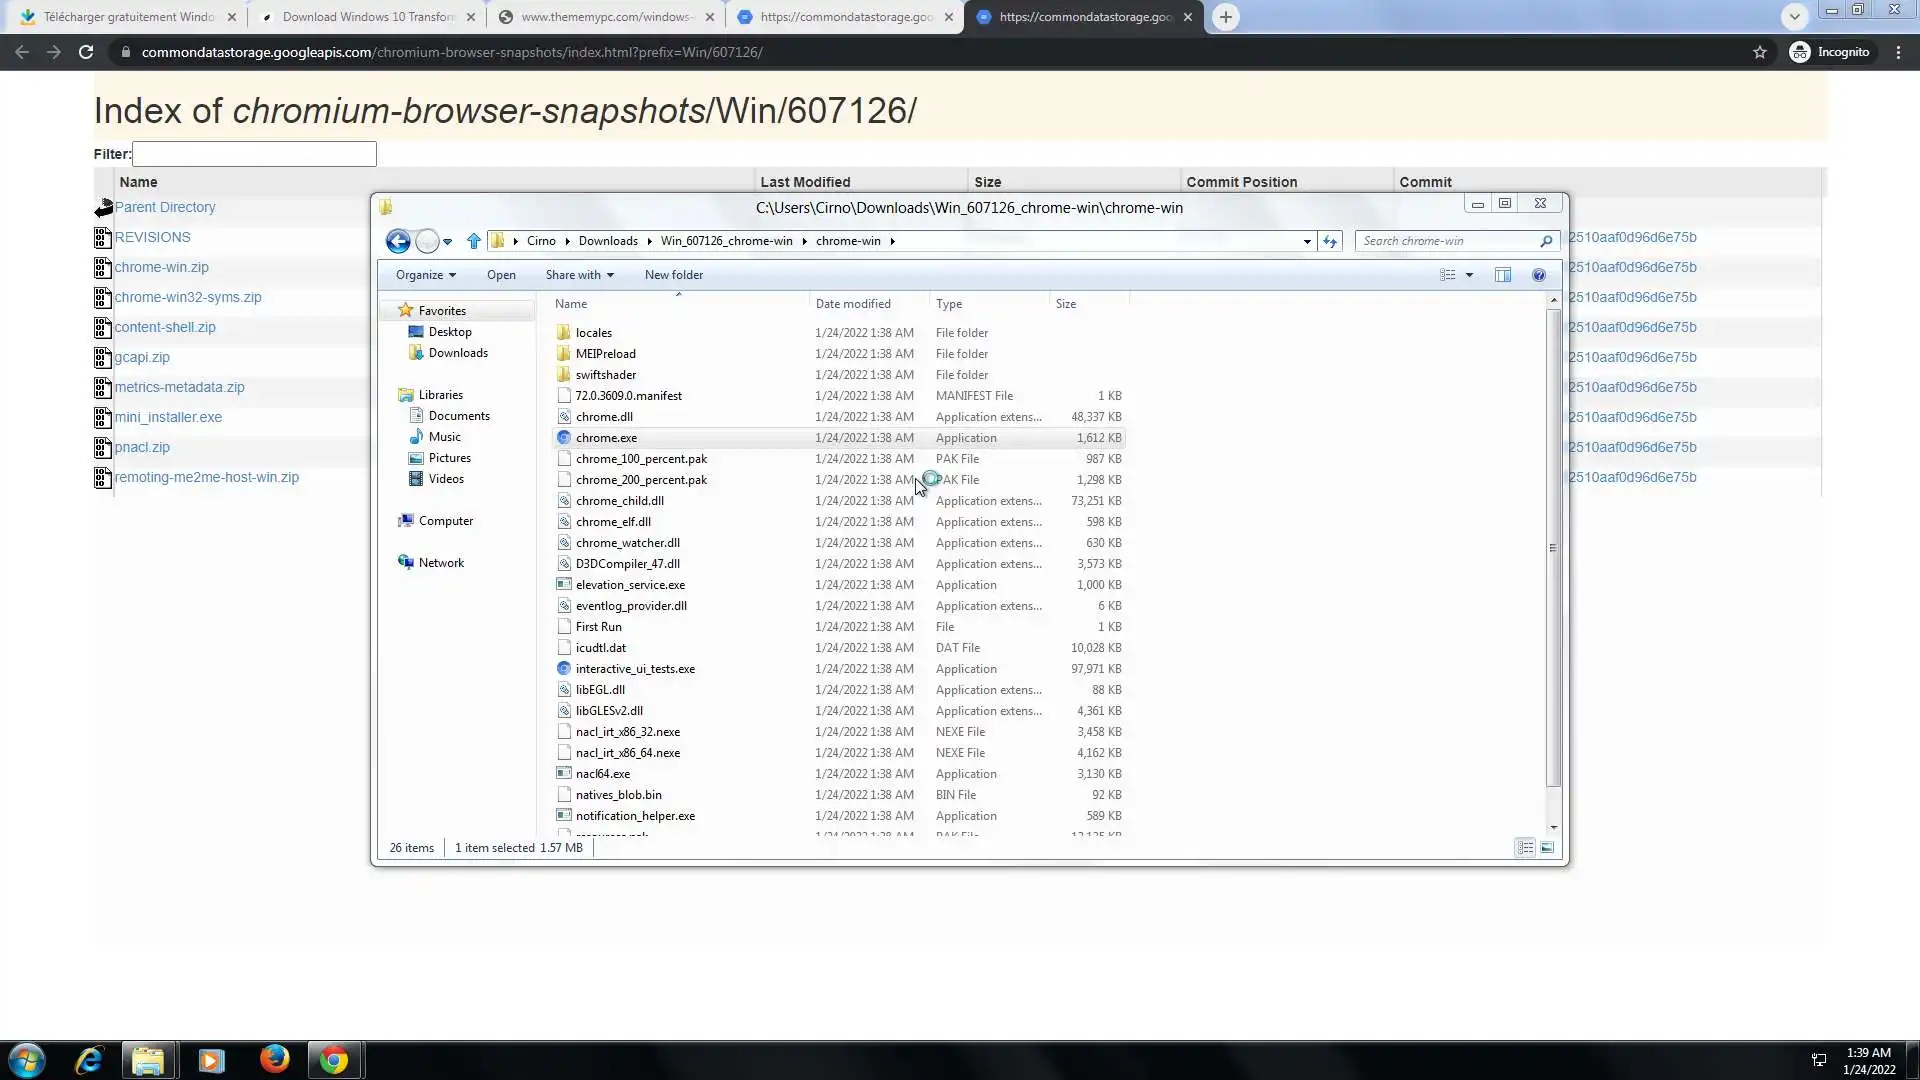Image resolution: width=1920 pixels, height=1080 pixels.
Task: Open Firefox from the taskbar
Action: (274, 1059)
